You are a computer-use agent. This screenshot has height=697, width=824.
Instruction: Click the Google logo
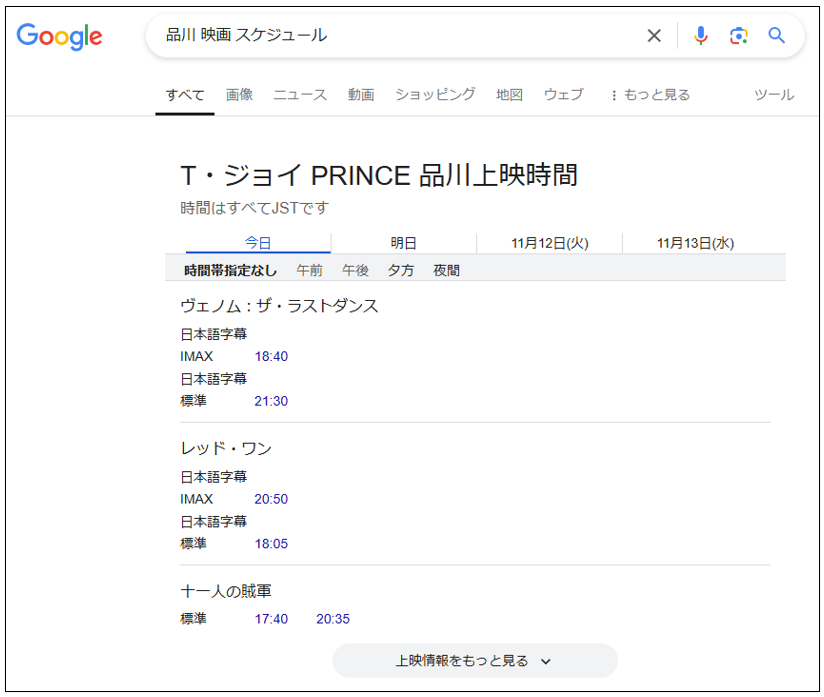click(x=59, y=36)
